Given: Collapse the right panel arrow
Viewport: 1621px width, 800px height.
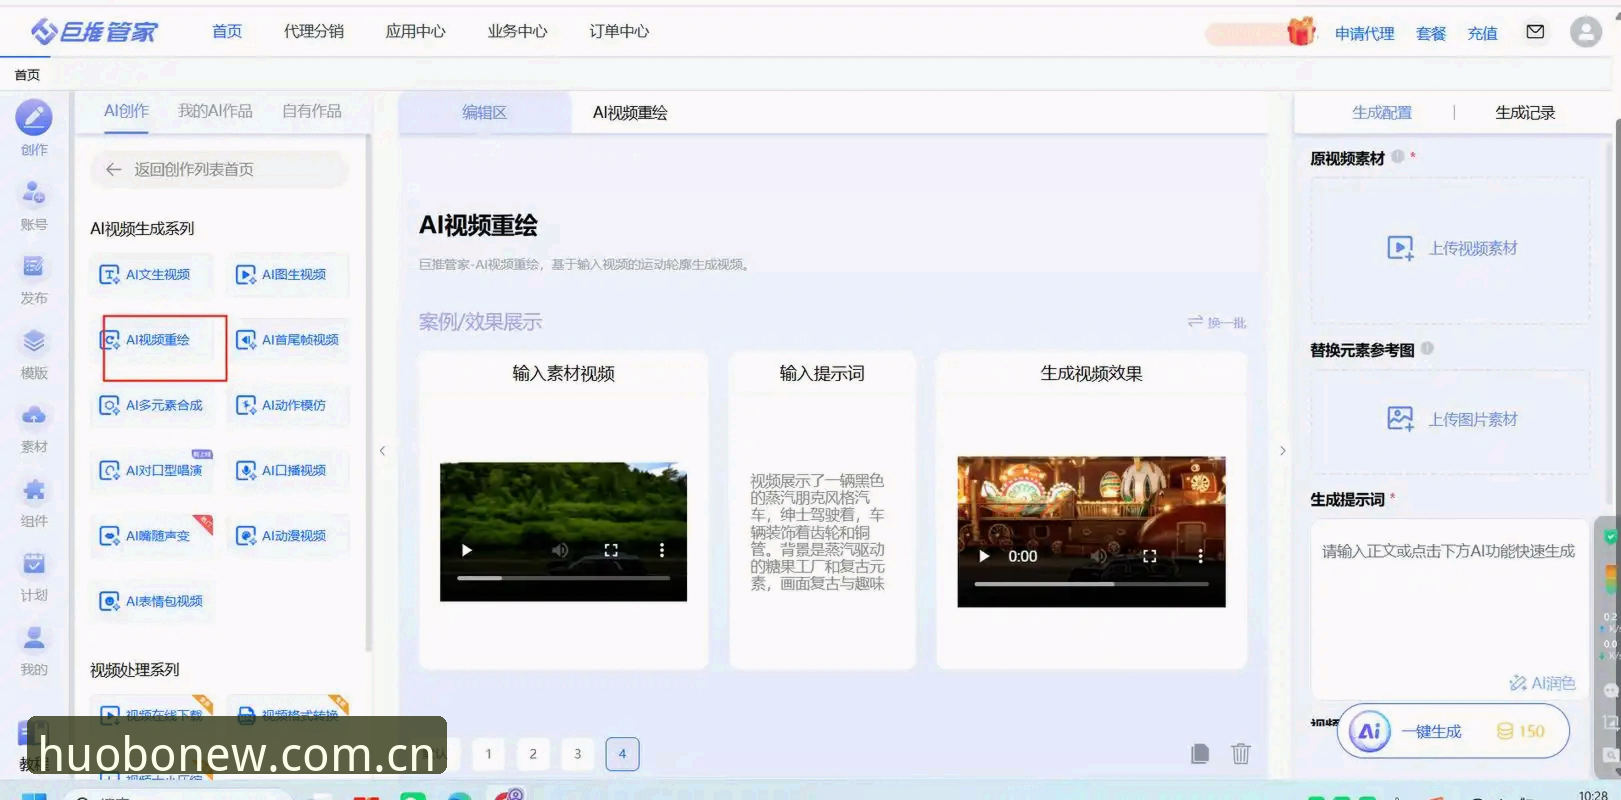Looking at the screenshot, I should (1283, 451).
